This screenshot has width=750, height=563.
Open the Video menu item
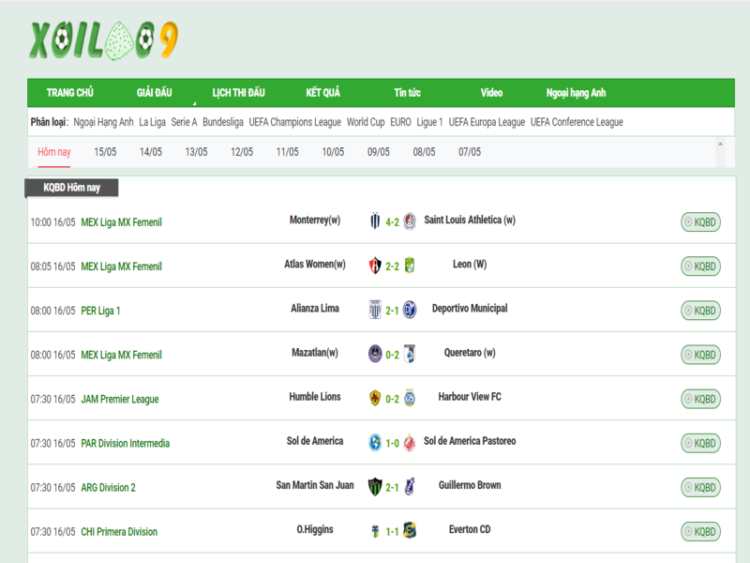[492, 93]
